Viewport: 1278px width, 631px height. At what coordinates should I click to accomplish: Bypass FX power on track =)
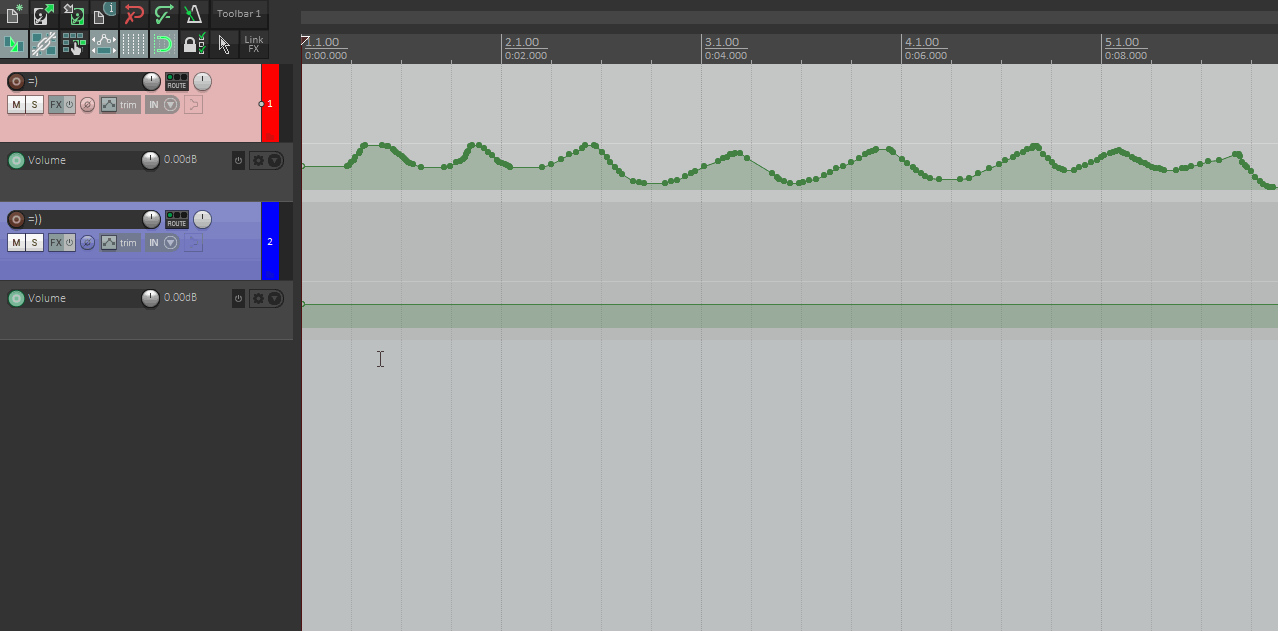tap(70, 105)
